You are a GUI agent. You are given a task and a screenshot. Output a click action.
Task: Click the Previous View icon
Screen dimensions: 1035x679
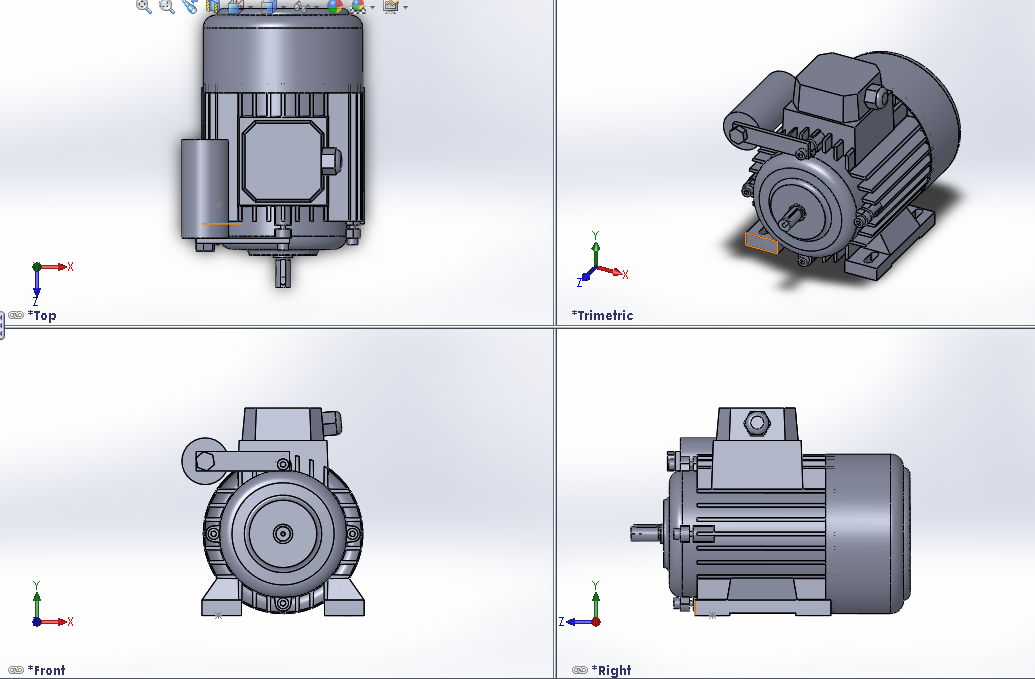coord(190,6)
